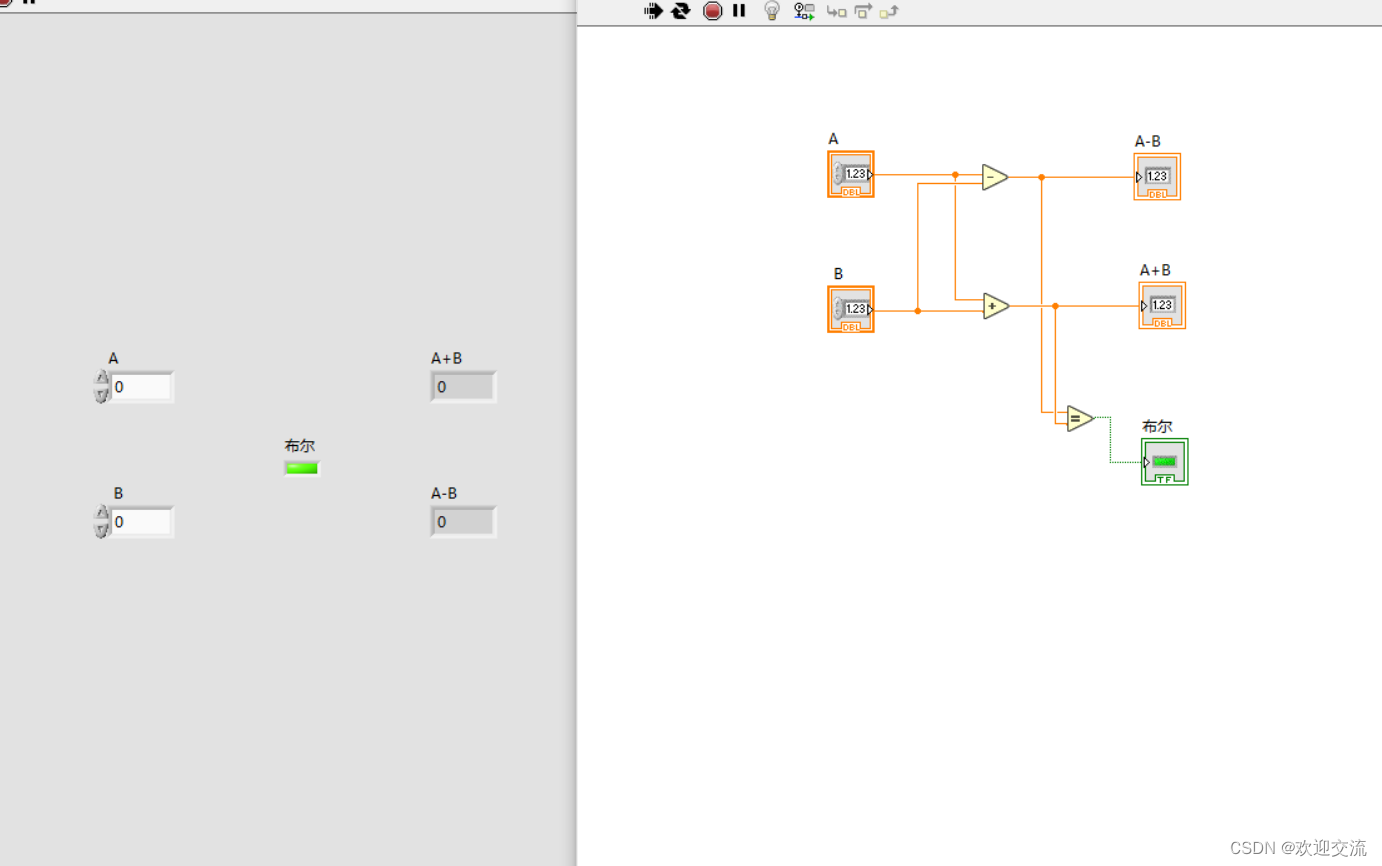Abort execution with the red stop button
Screen dimensions: 1382x866
(x=712, y=11)
